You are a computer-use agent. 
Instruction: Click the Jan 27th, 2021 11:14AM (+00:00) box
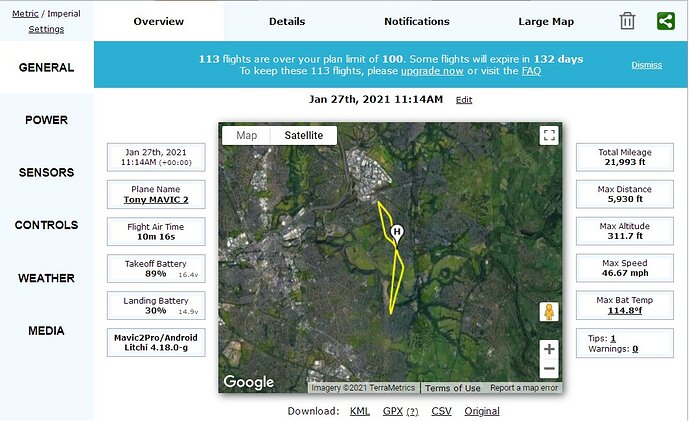click(x=156, y=157)
